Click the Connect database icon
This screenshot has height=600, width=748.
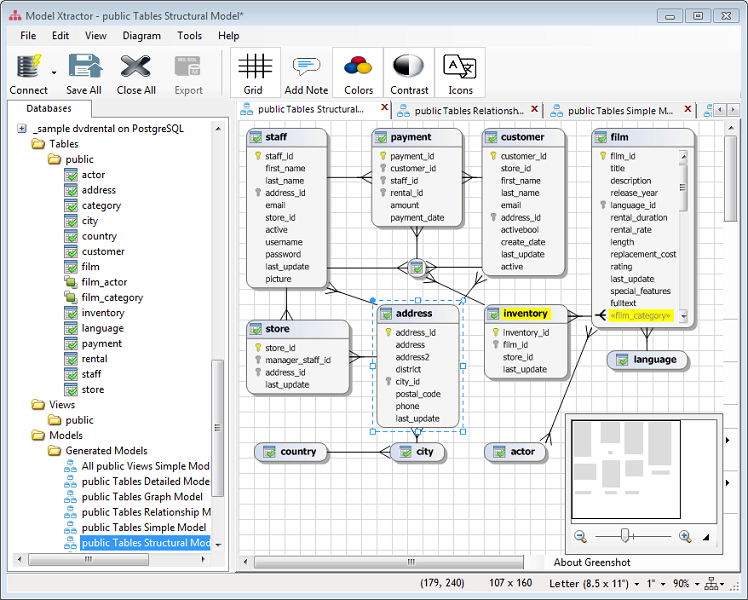click(28, 68)
